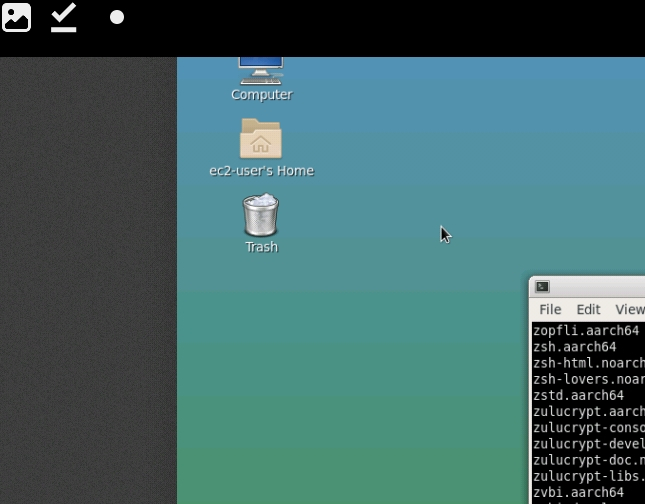Click the zsh-html line in terminal
This screenshot has height=504, width=645.
588,363
